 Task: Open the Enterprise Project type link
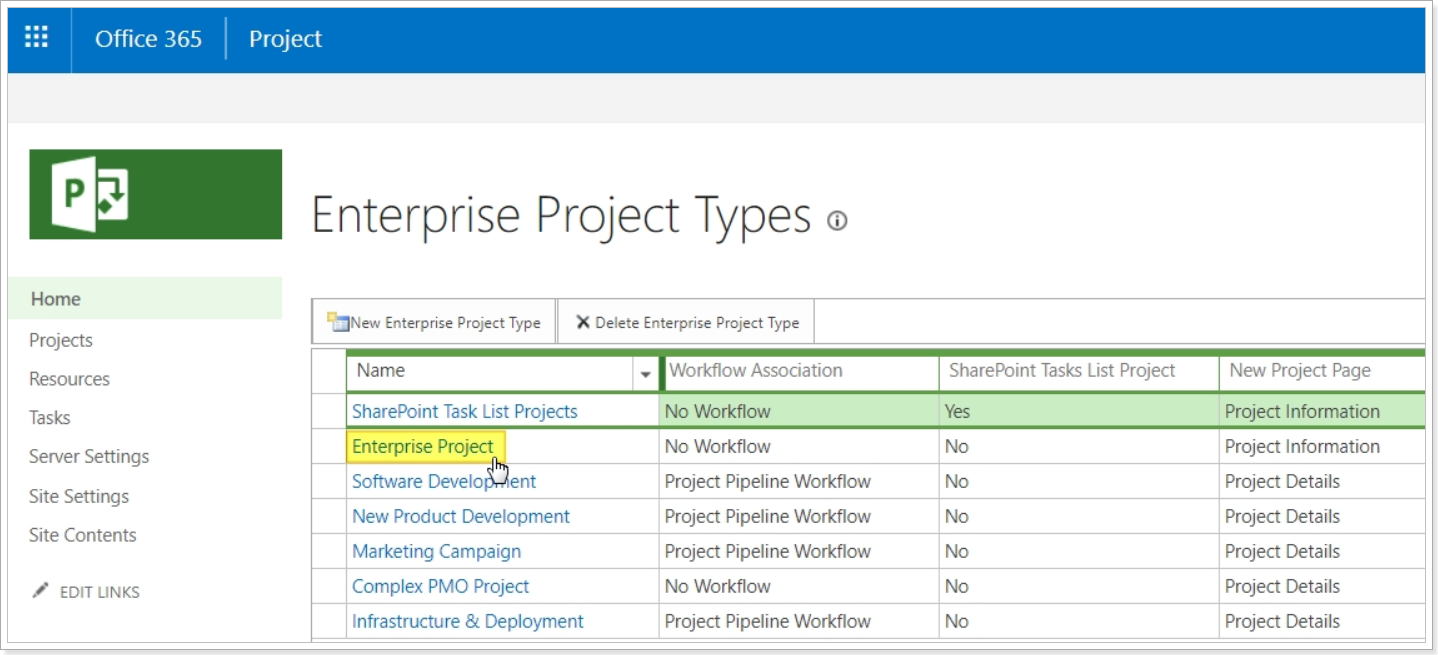(423, 446)
